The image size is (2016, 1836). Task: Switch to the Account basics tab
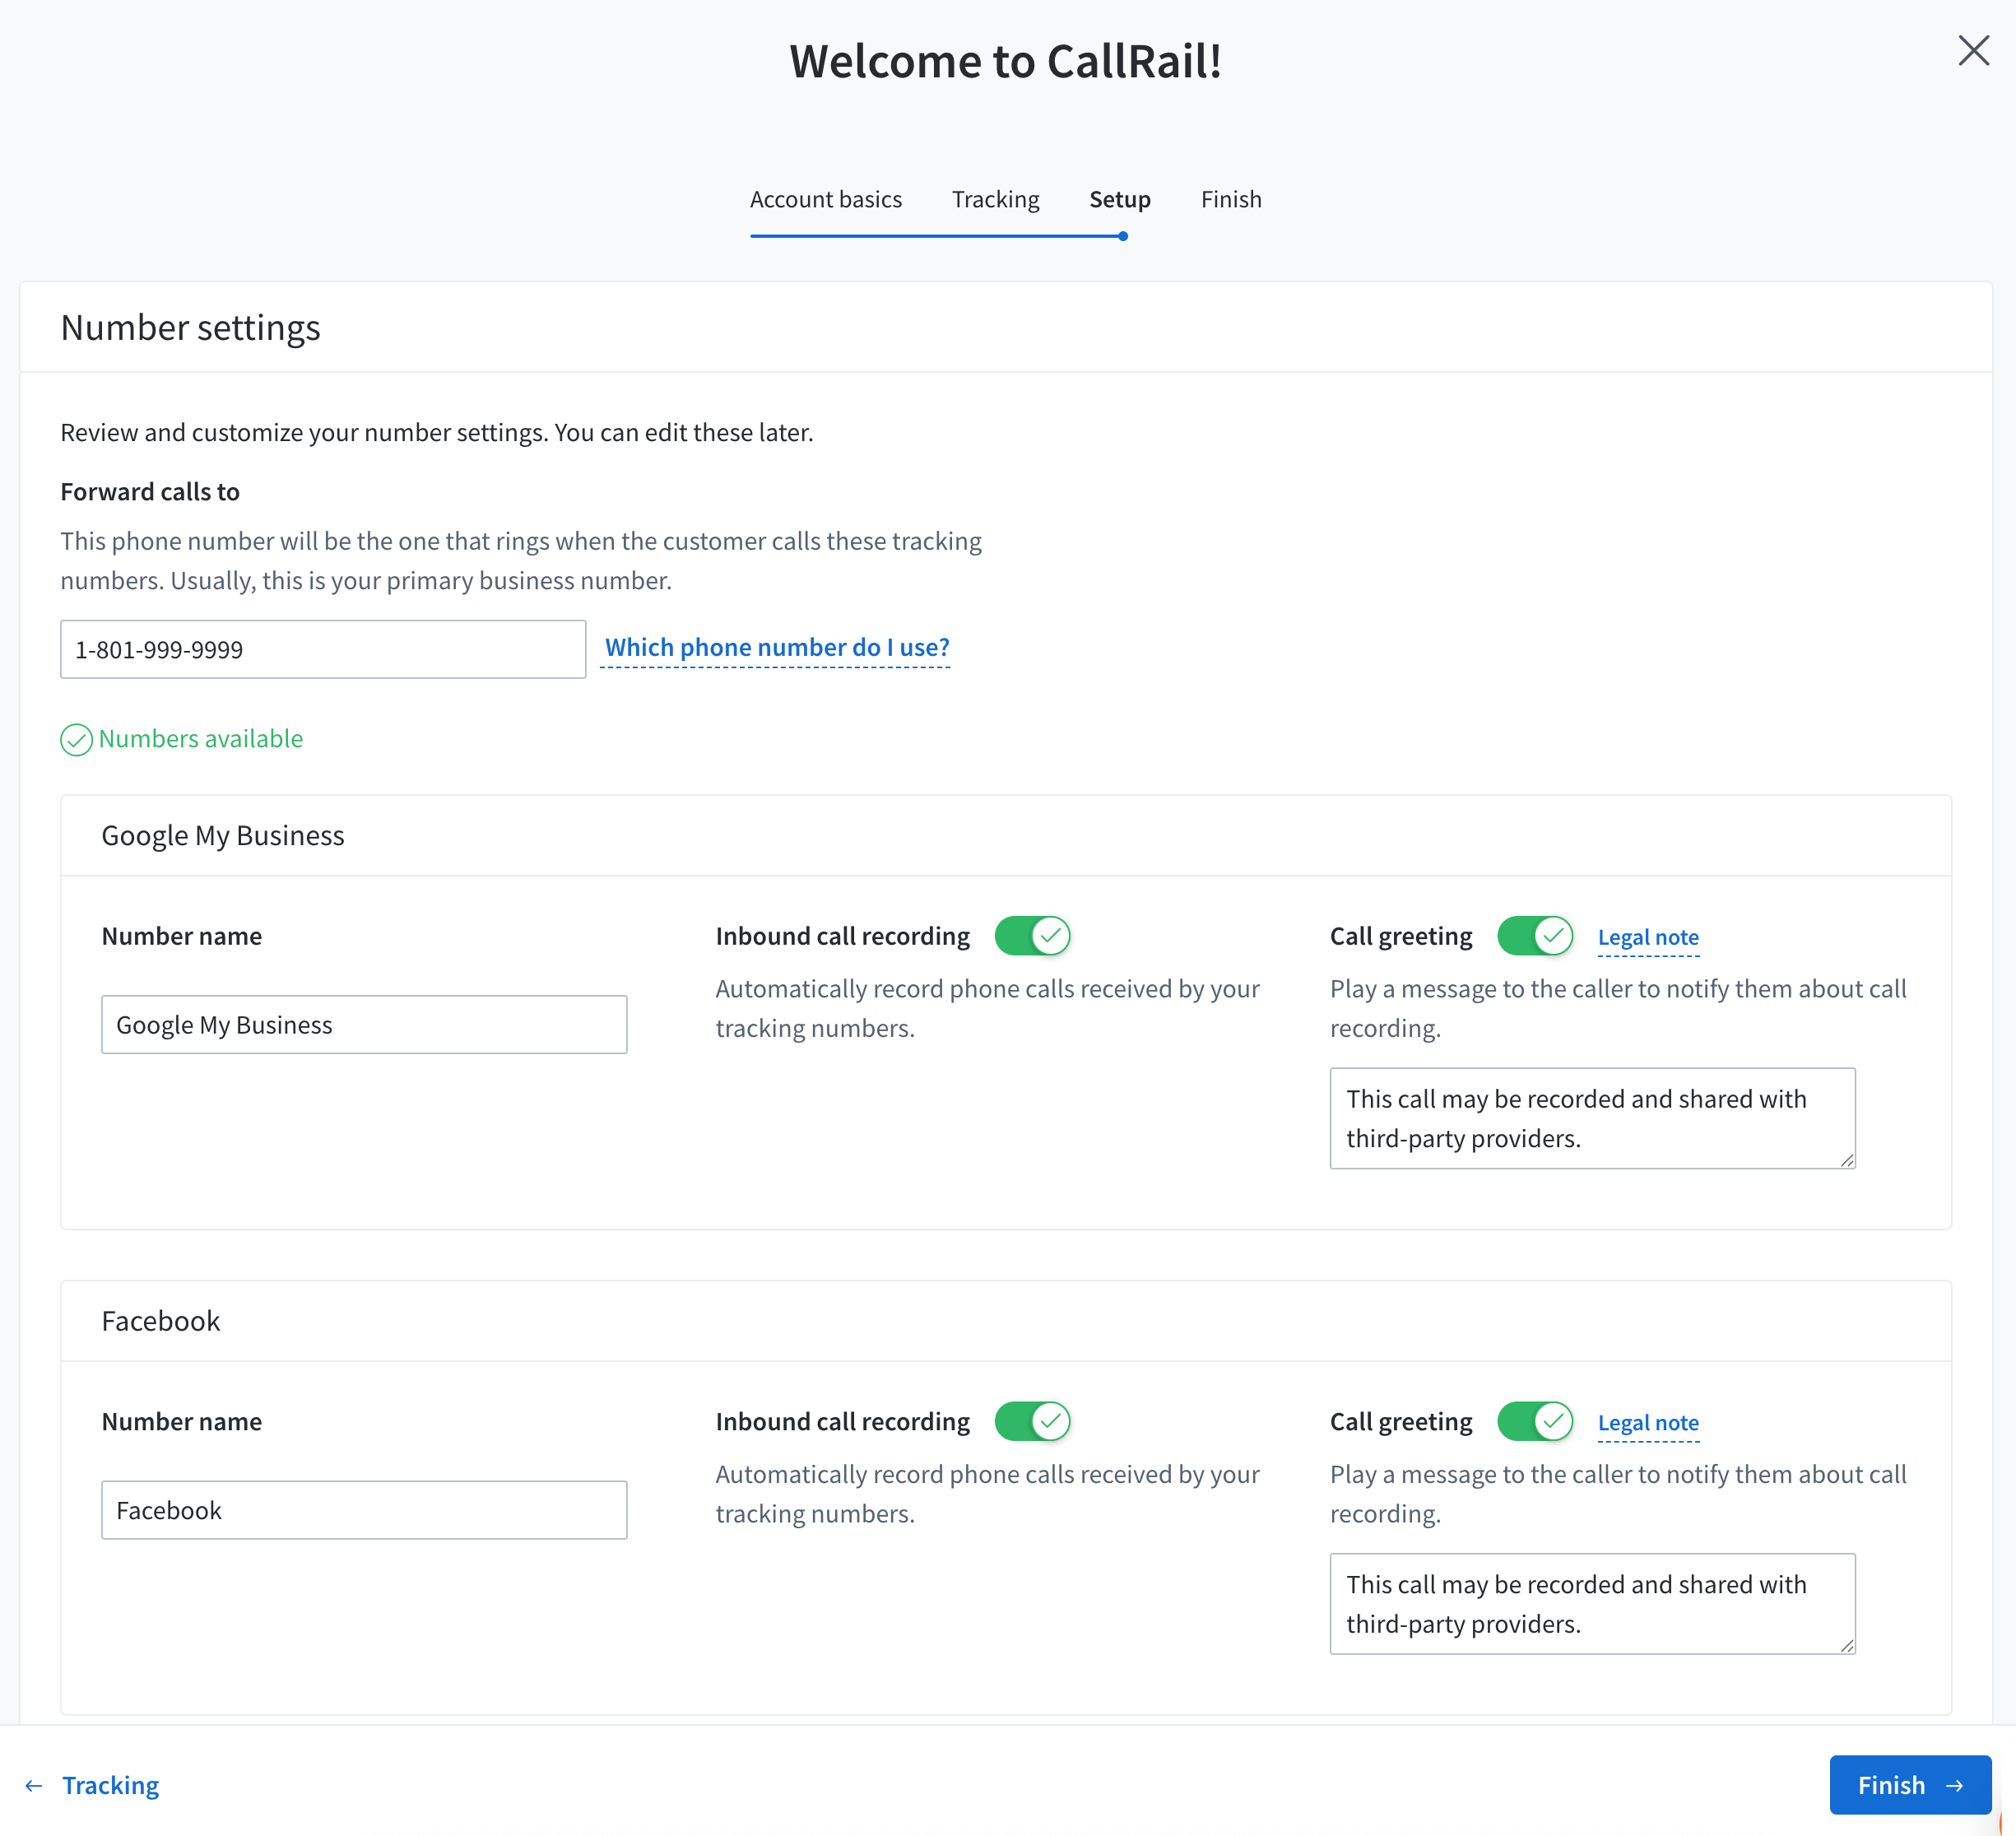[825, 199]
